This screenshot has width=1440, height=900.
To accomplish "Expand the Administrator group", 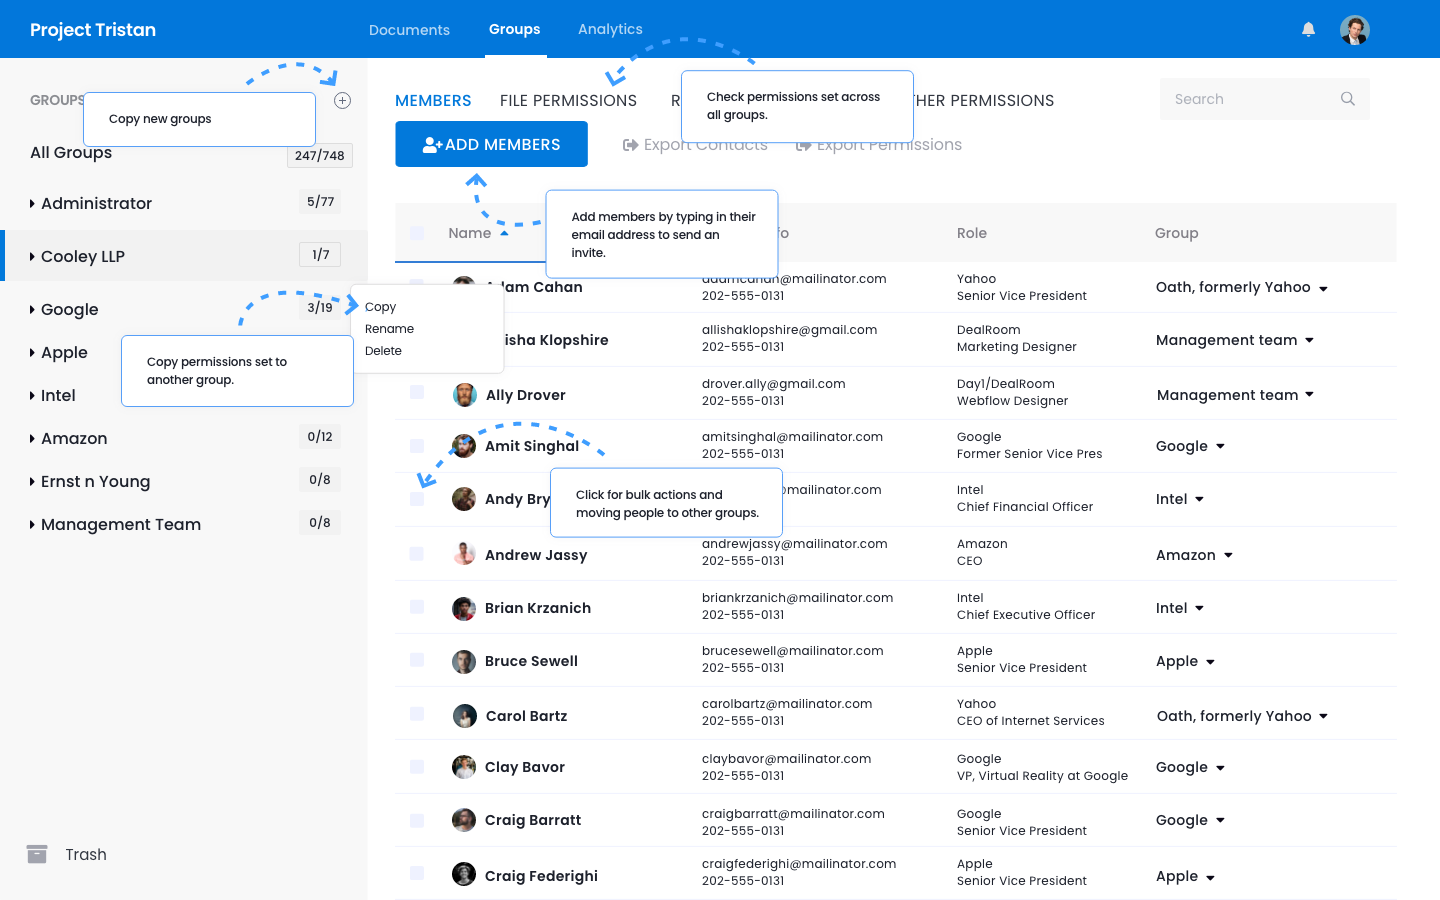I will click(x=32, y=204).
